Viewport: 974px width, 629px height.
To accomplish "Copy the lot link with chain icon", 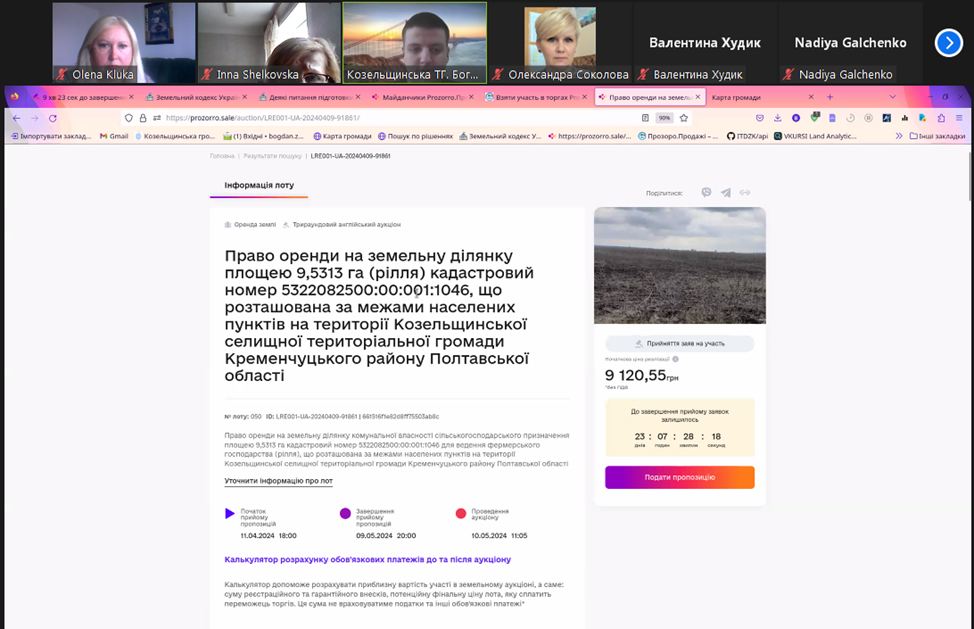I will point(745,192).
